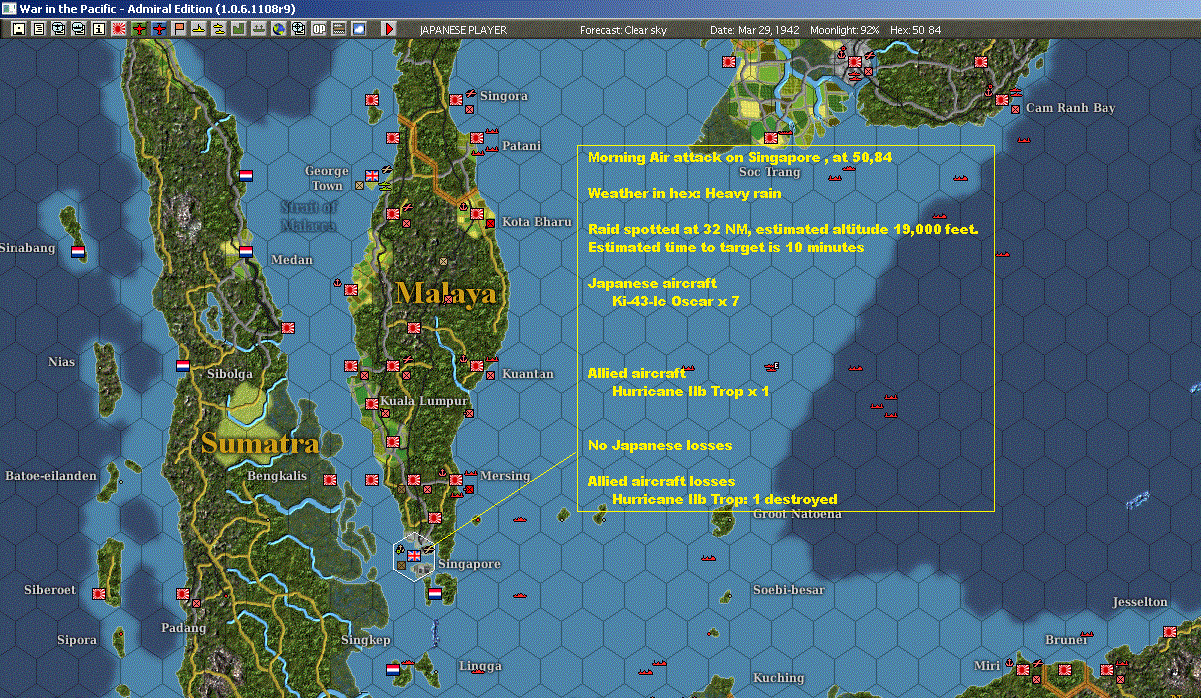Open the document list report icon

38,29
